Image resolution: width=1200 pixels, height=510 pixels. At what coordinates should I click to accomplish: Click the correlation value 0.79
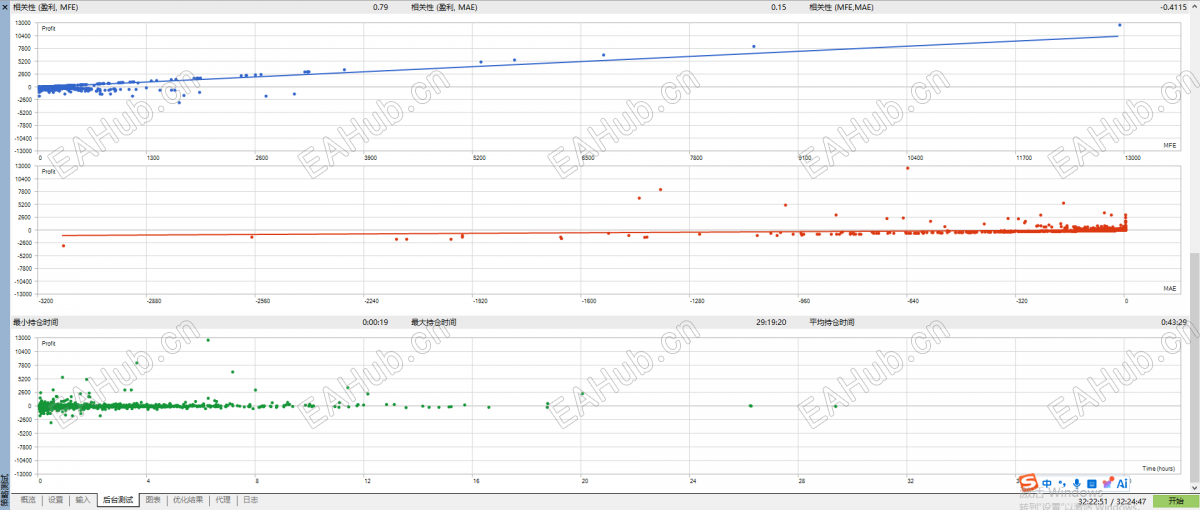(x=380, y=7)
